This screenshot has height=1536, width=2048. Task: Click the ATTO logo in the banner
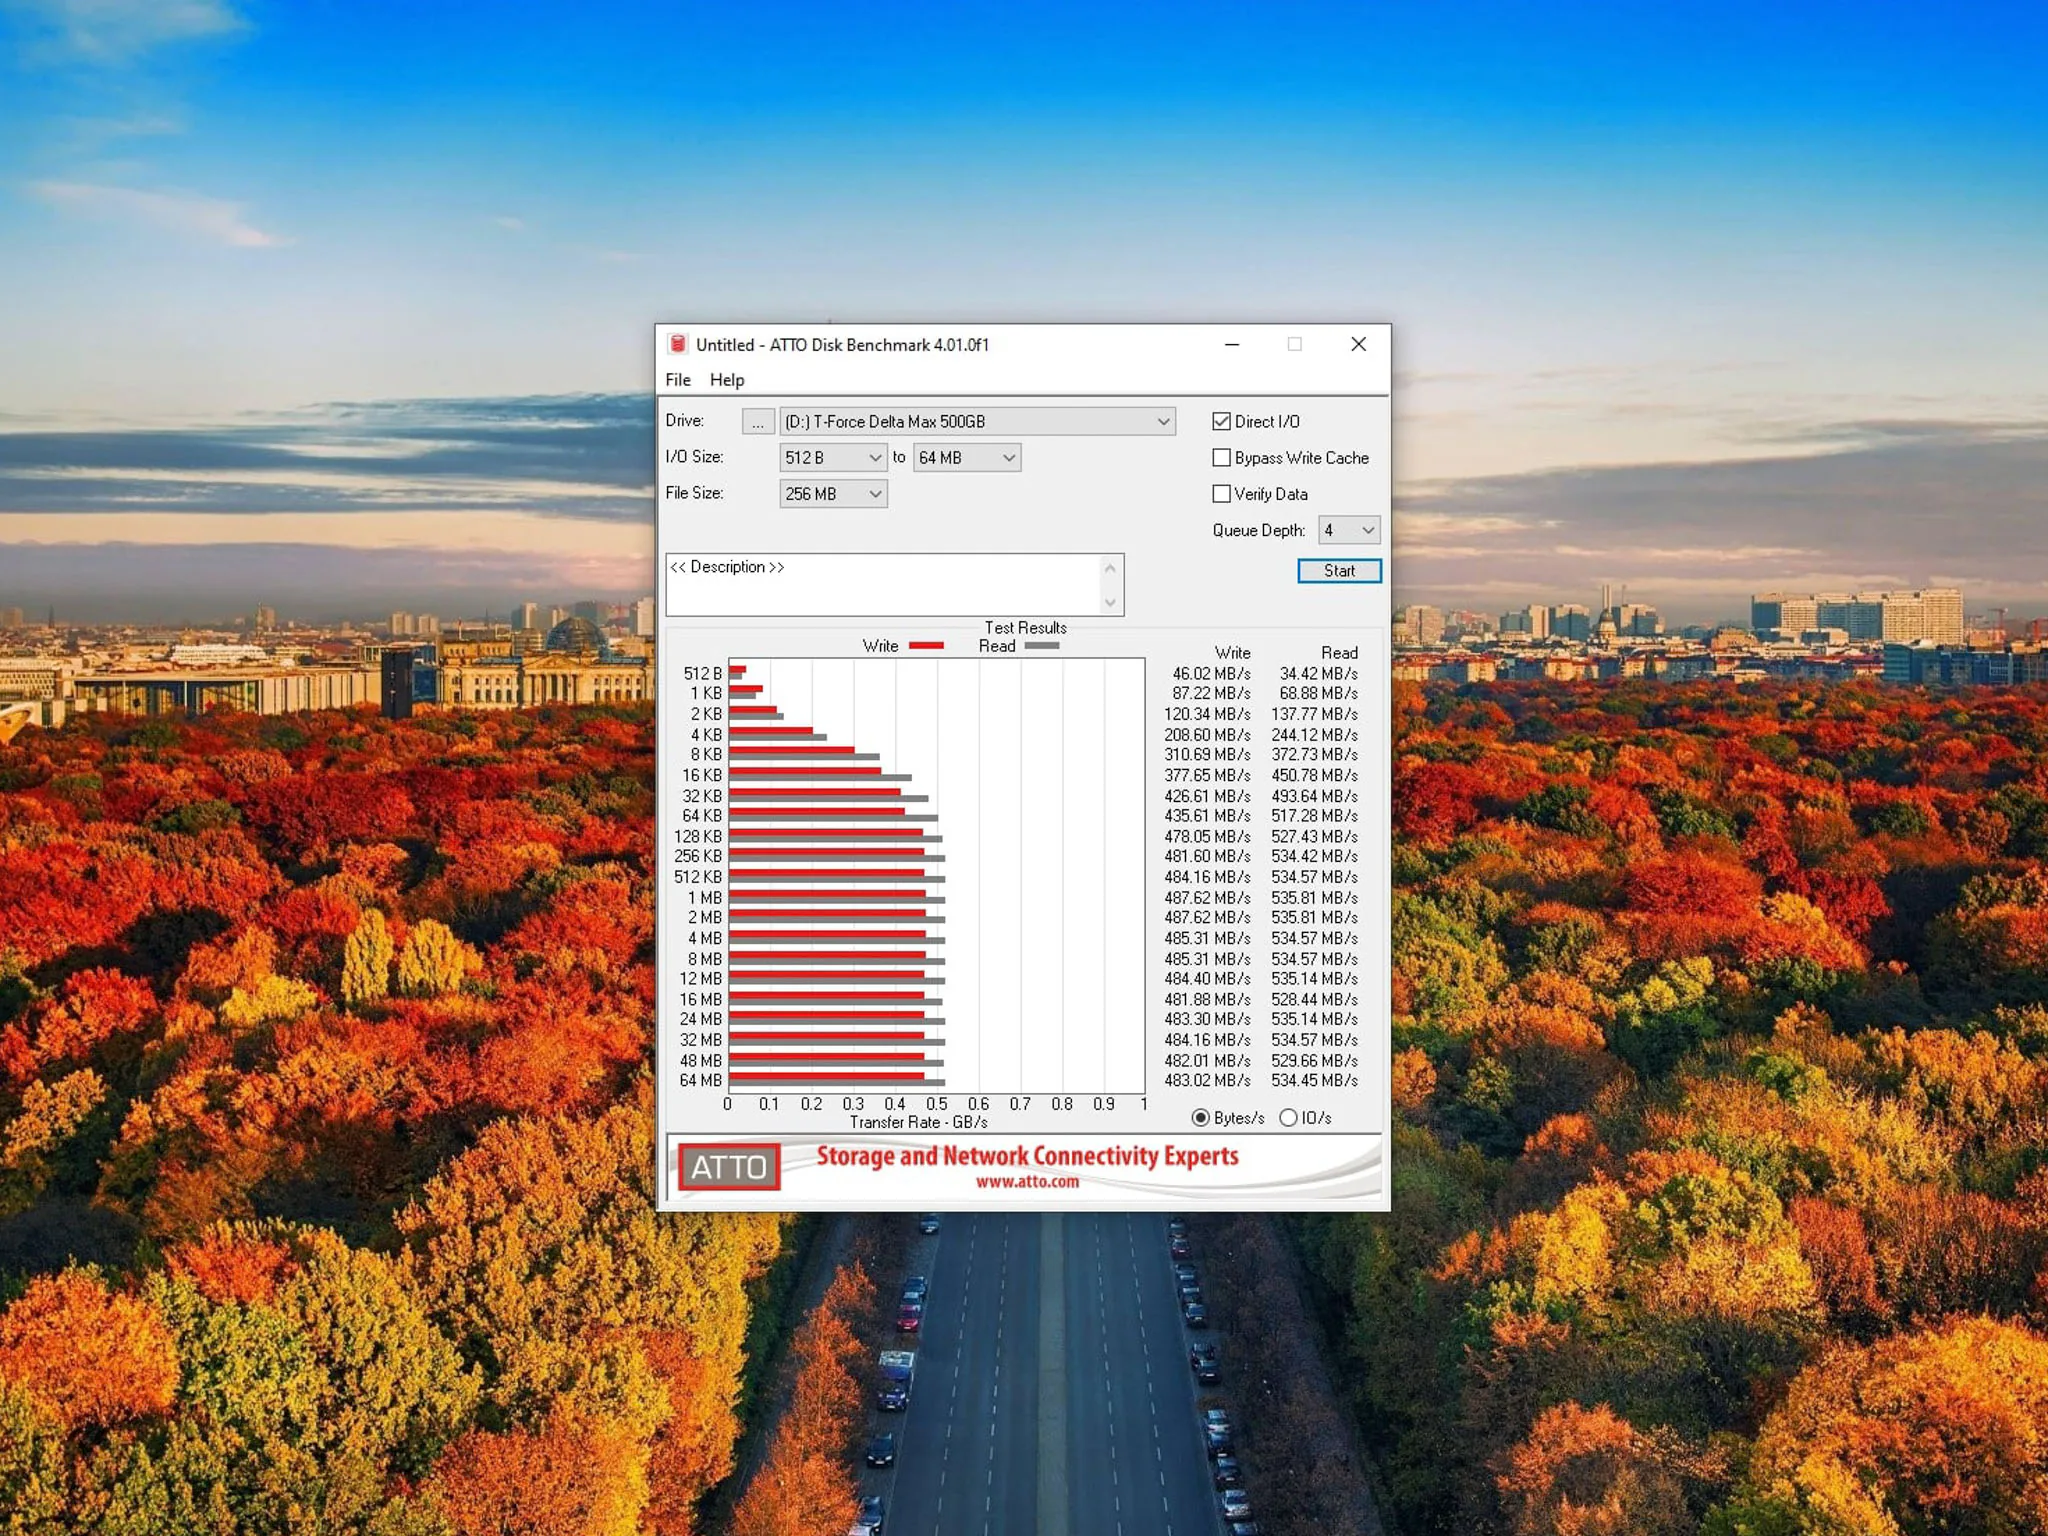[x=729, y=1167]
